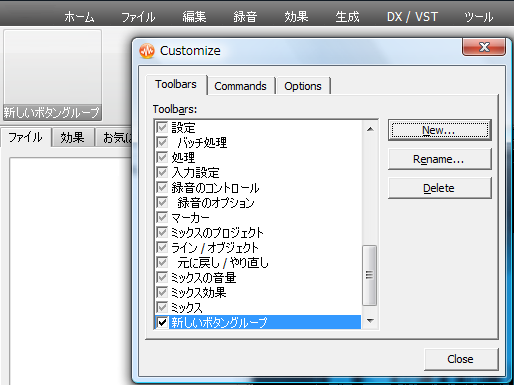The image size is (514, 385).
Task: Open the 効果 menu in menu bar
Action: pos(296,17)
